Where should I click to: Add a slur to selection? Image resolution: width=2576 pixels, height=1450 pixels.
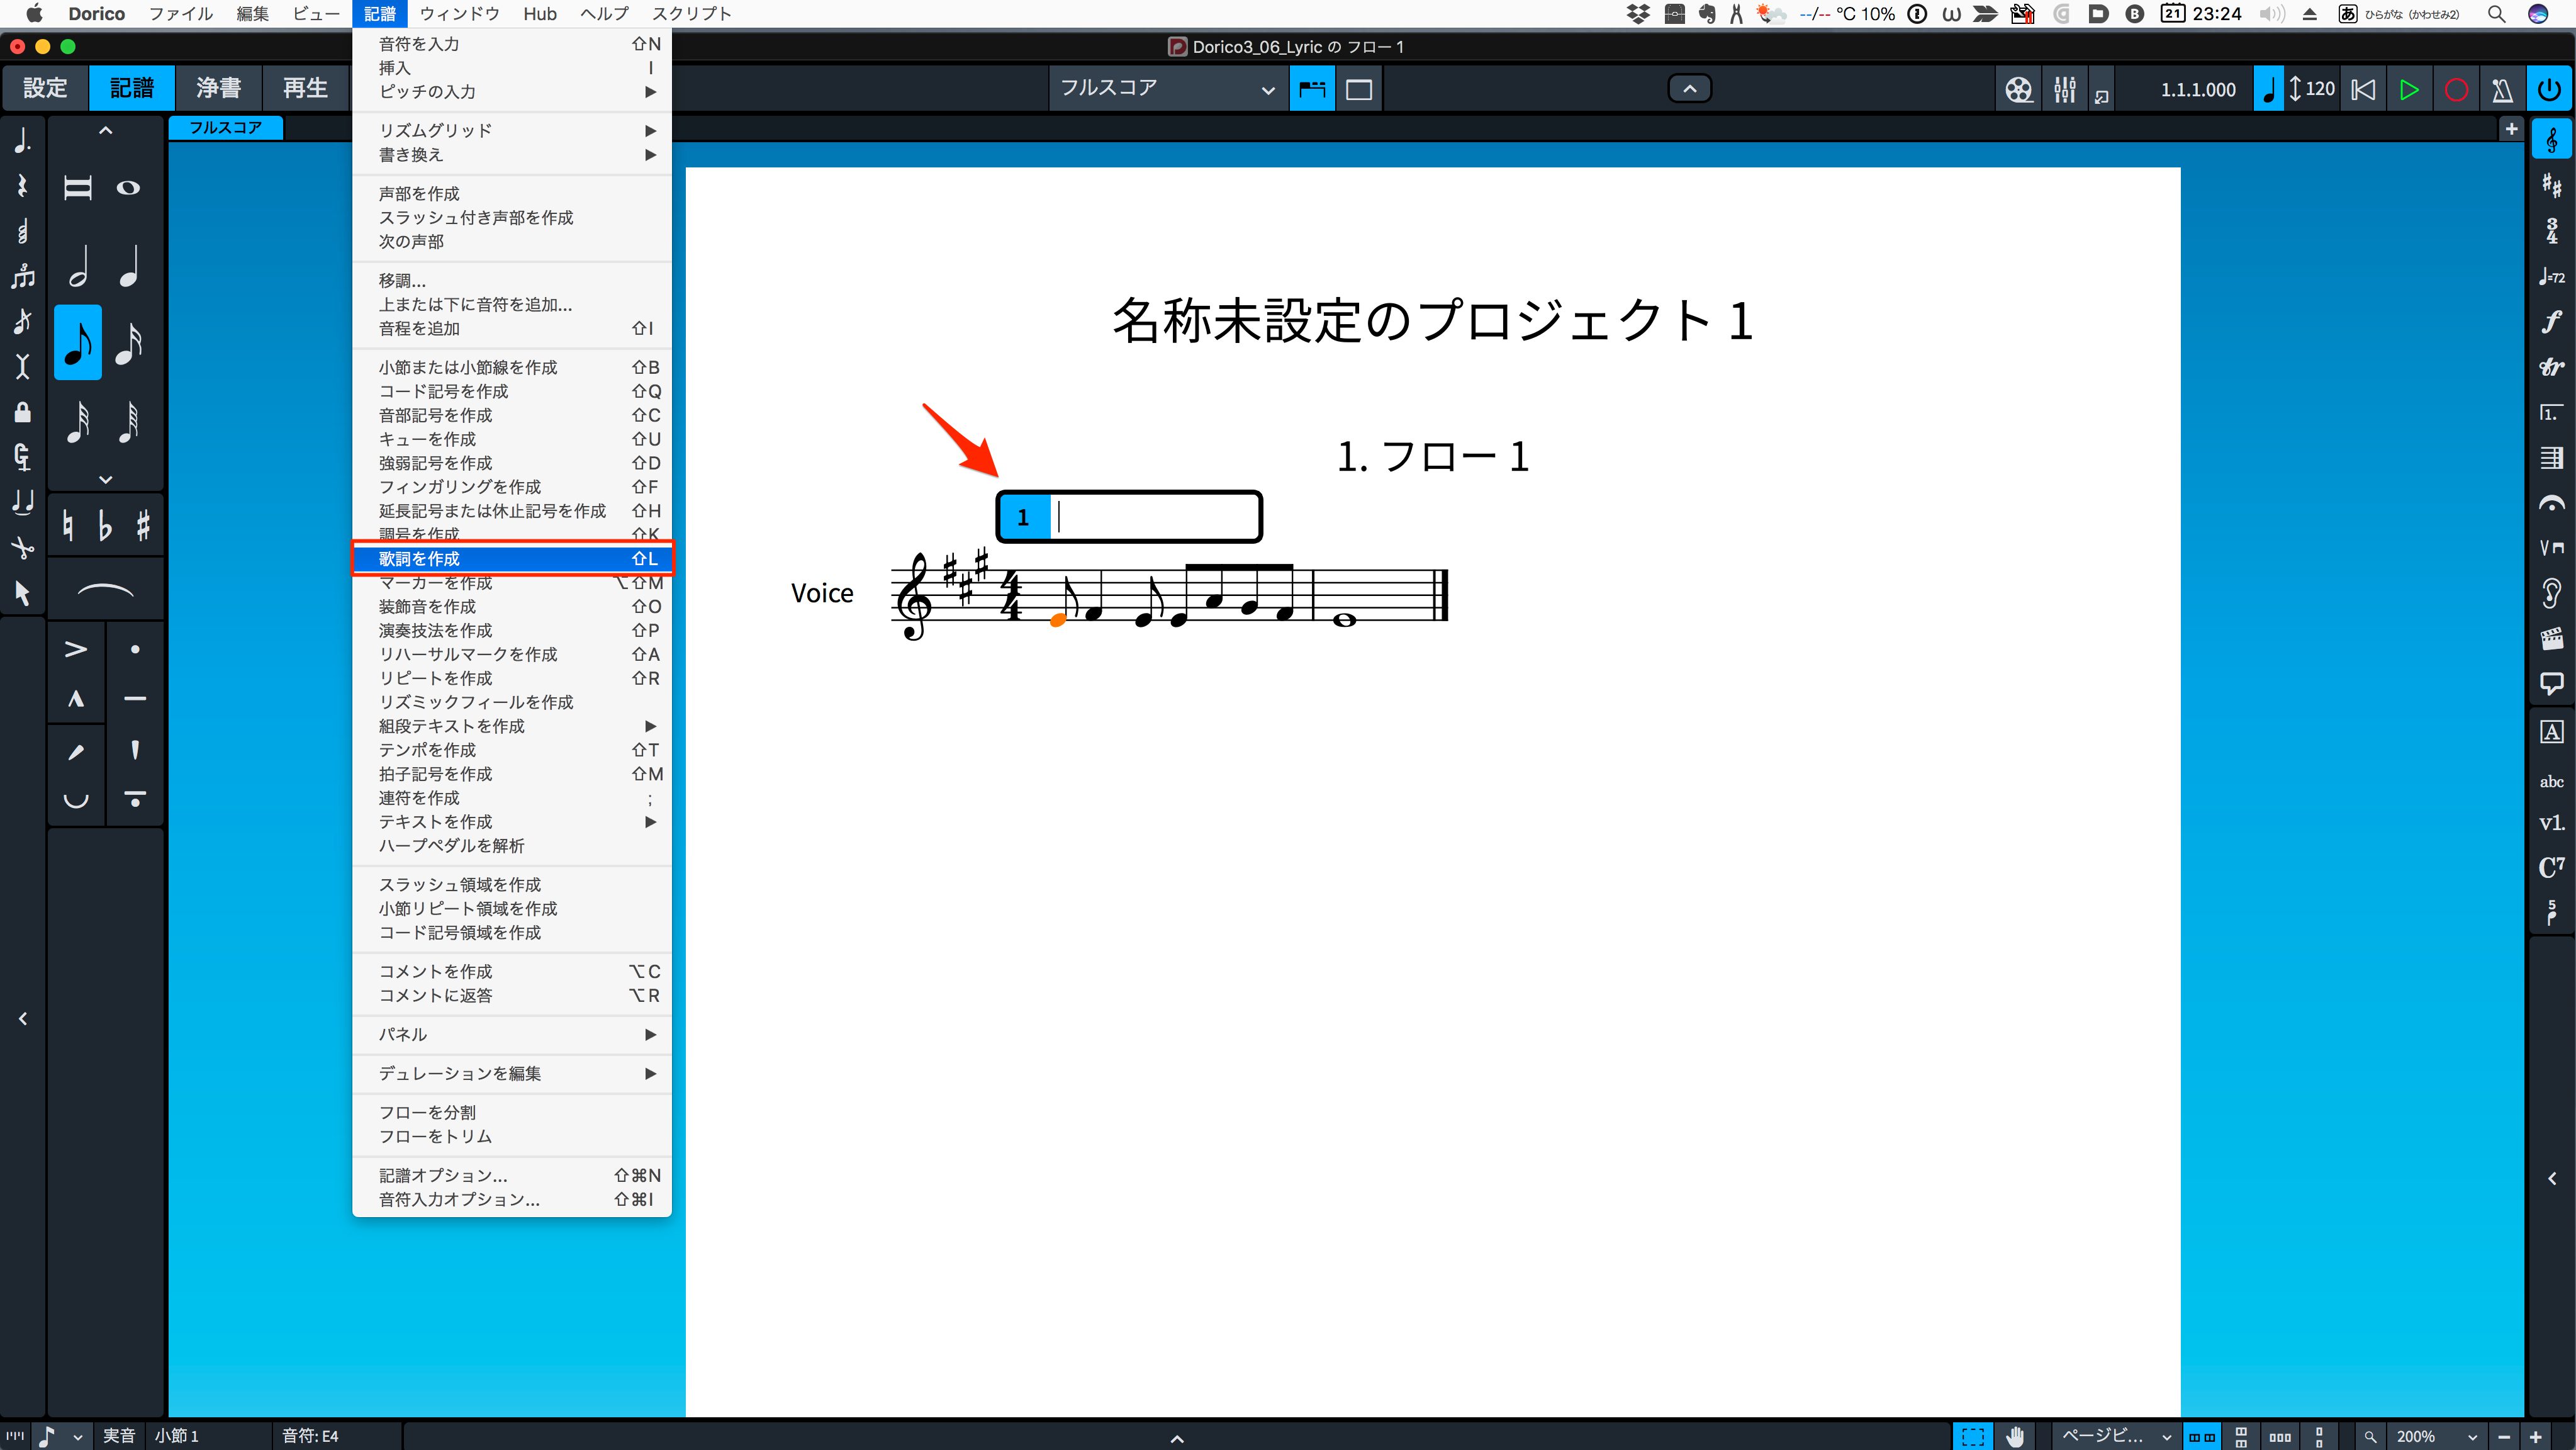[x=105, y=591]
